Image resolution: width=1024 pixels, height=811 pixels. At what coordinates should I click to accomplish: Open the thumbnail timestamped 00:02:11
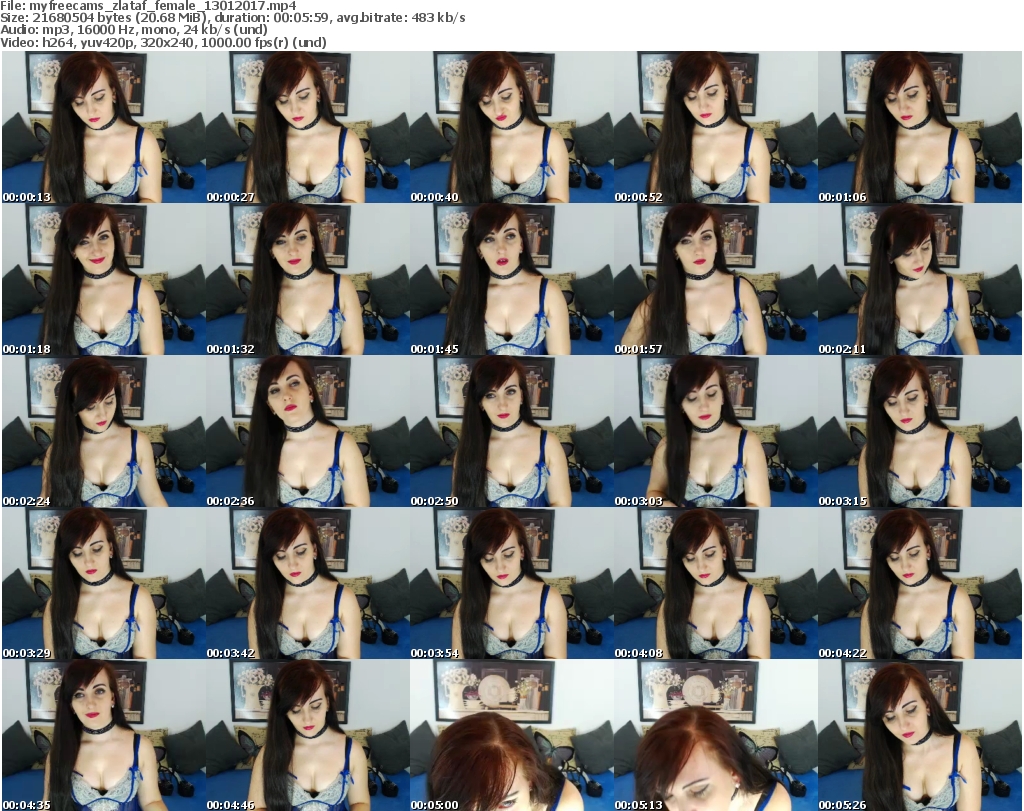[920, 279]
